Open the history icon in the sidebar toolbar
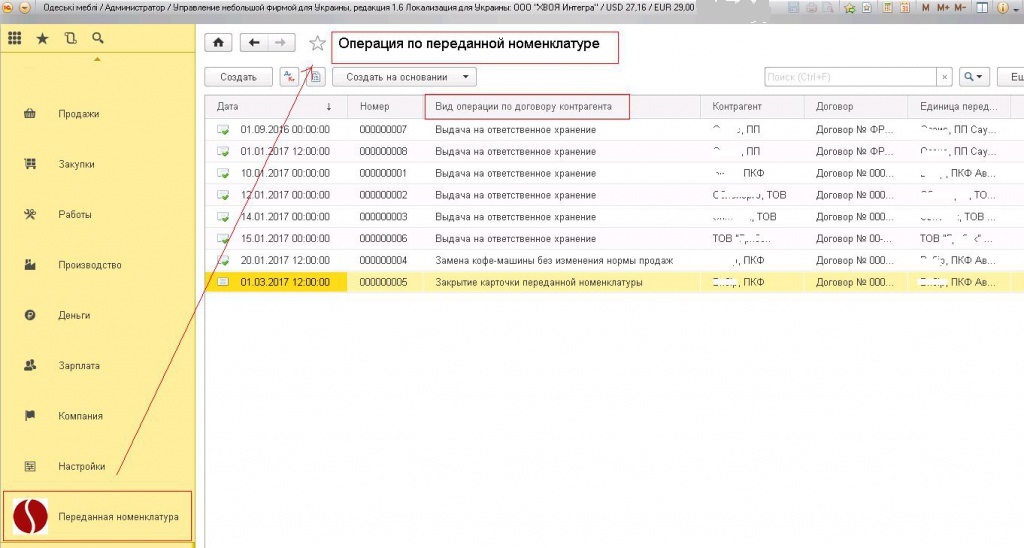The image size is (1024, 548). pos(71,39)
